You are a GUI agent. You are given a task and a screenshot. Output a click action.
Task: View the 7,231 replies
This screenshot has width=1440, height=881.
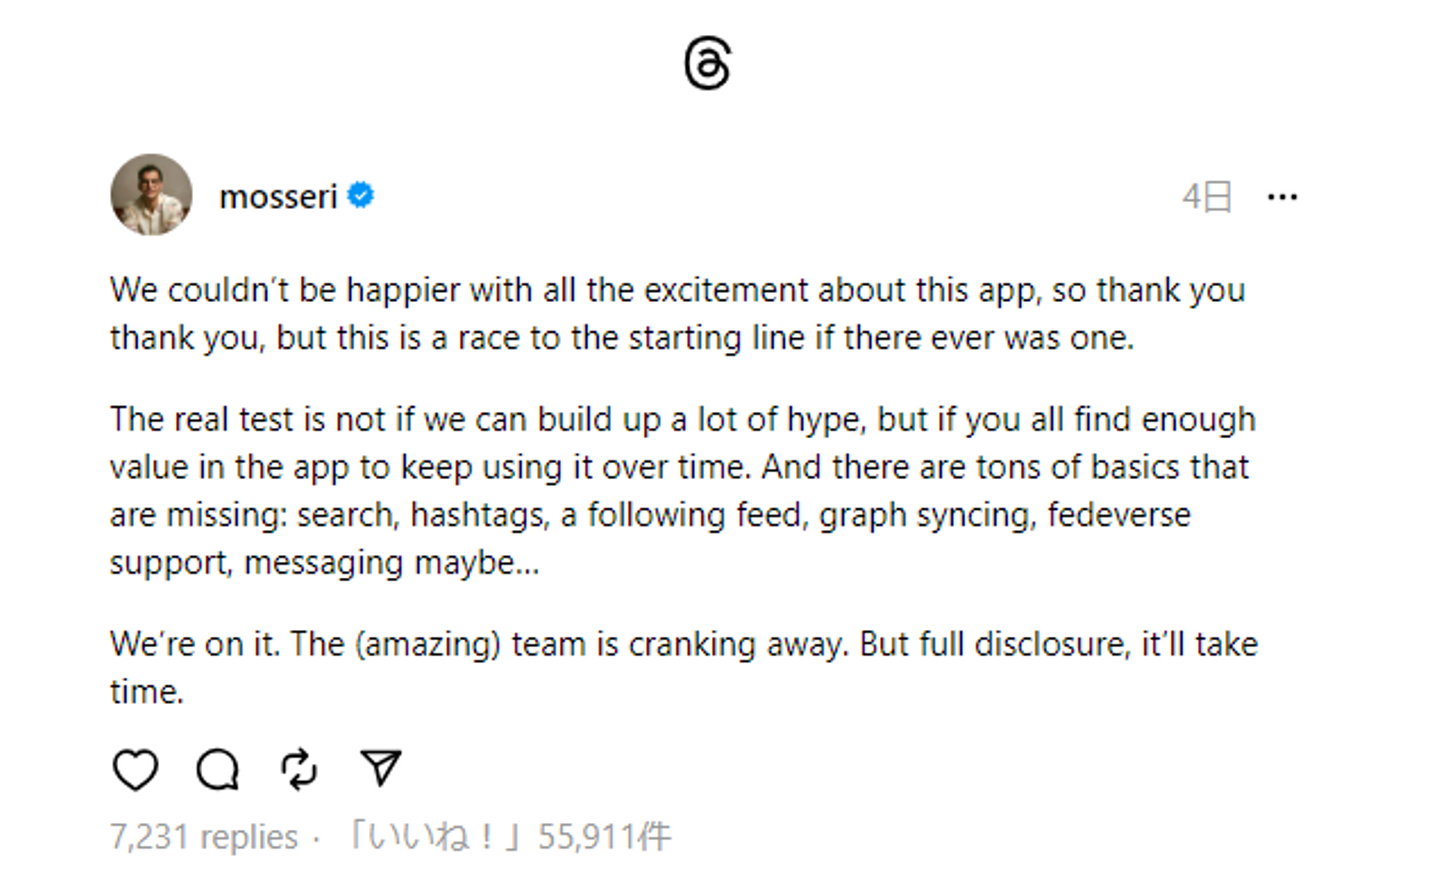coord(204,836)
